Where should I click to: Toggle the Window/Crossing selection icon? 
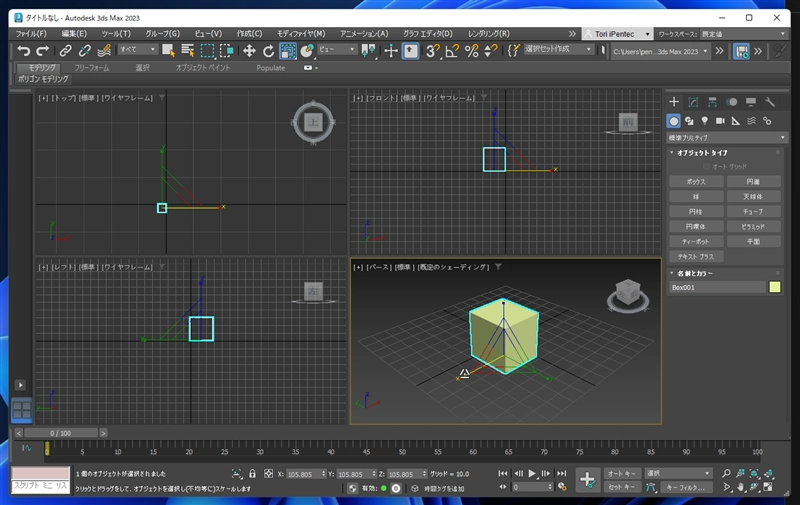click(227, 50)
